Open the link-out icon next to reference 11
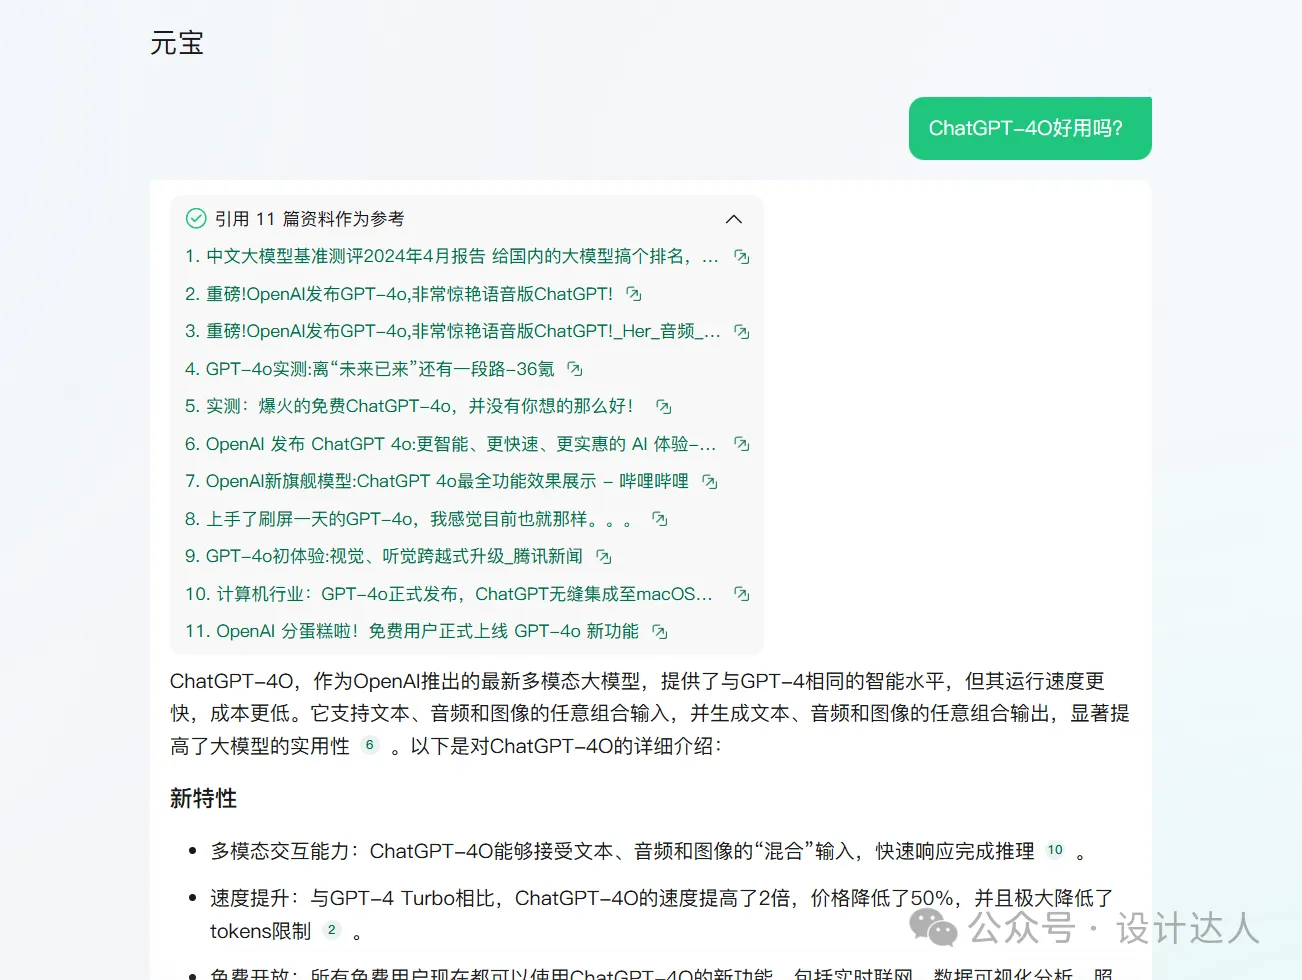The height and width of the screenshot is (980, 1302). 658,630
